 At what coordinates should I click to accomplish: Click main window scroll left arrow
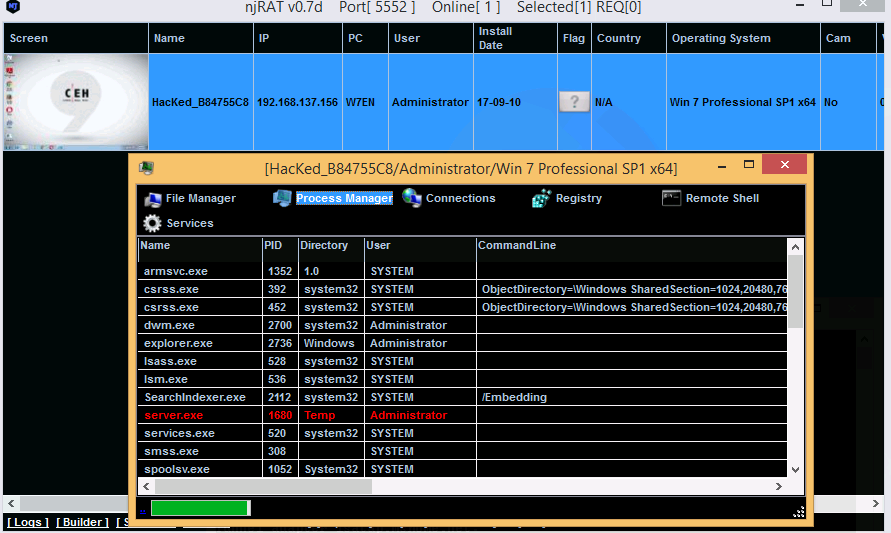[x=11, y=503]
